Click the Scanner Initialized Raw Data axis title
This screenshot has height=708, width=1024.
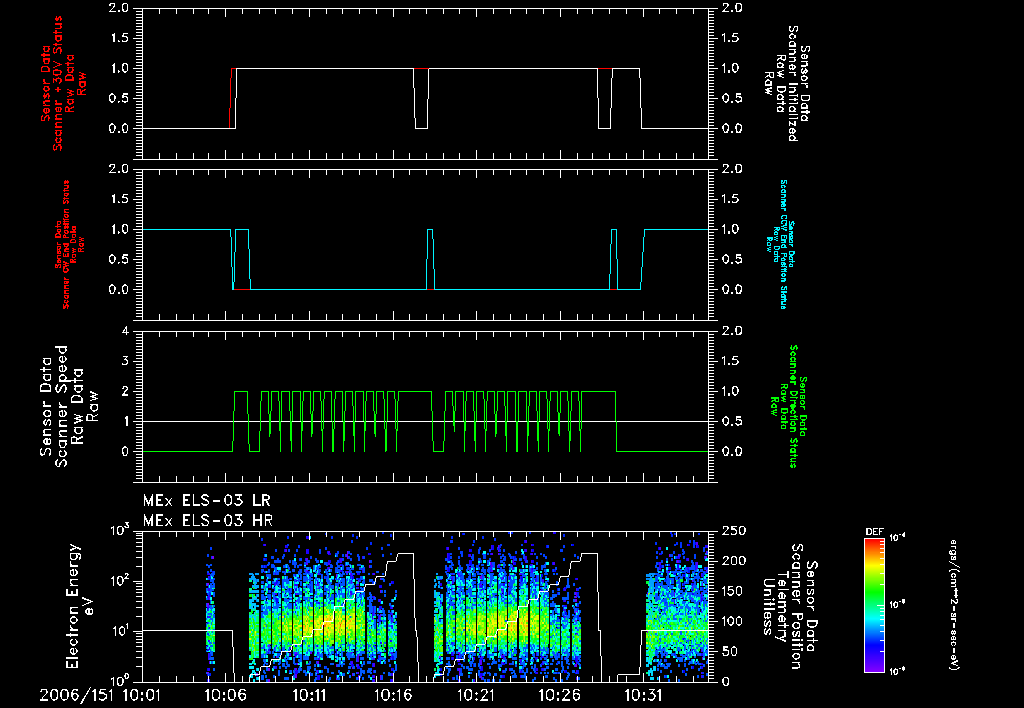[x=786, y=84]
